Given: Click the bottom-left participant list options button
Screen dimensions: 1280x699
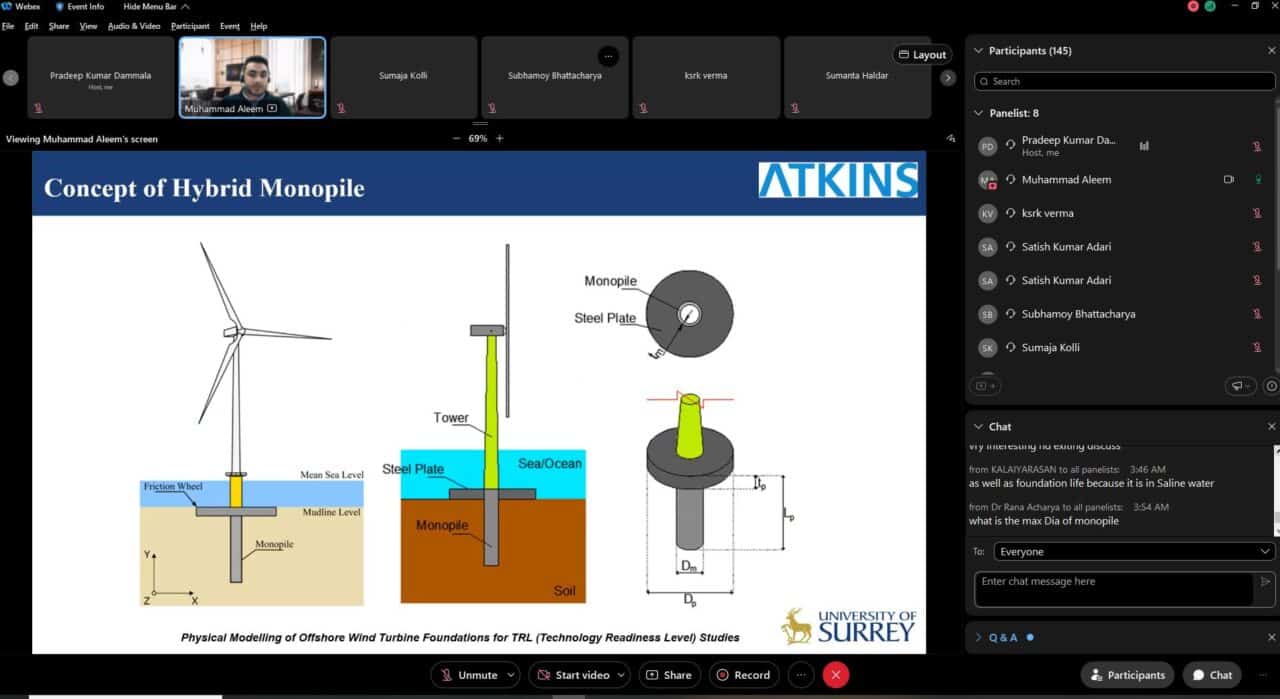Looking at the screenshot, I should coord(985,385).
